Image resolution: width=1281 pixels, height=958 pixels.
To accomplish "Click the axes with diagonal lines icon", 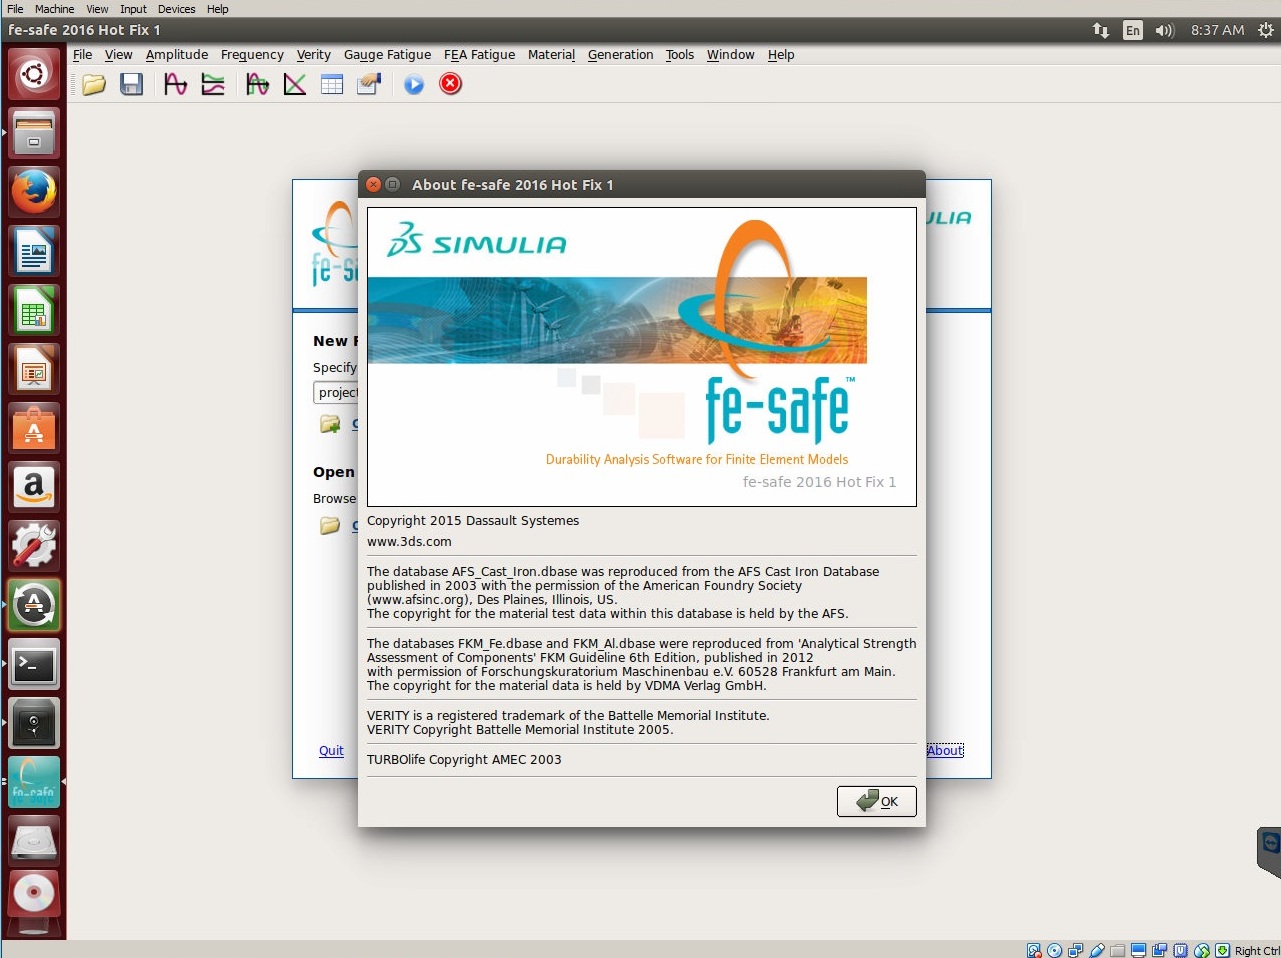I will coord(295,85).
